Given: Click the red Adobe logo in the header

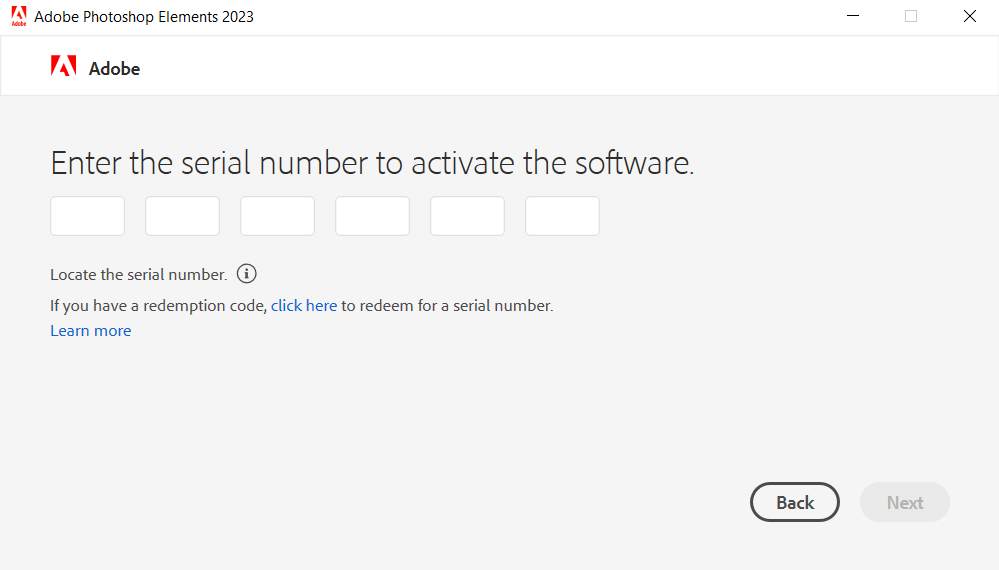Looking at the screenshot, I should [63, 67].
